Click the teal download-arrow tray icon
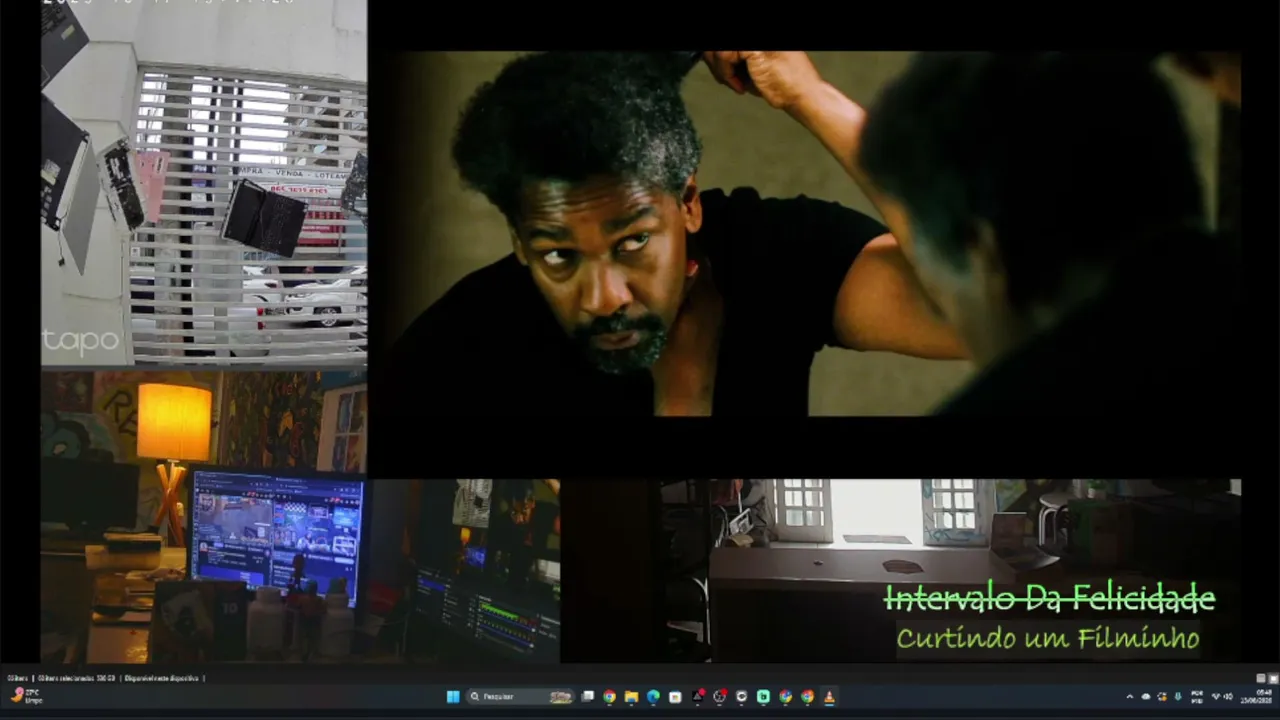 [x=1178, y=697]
